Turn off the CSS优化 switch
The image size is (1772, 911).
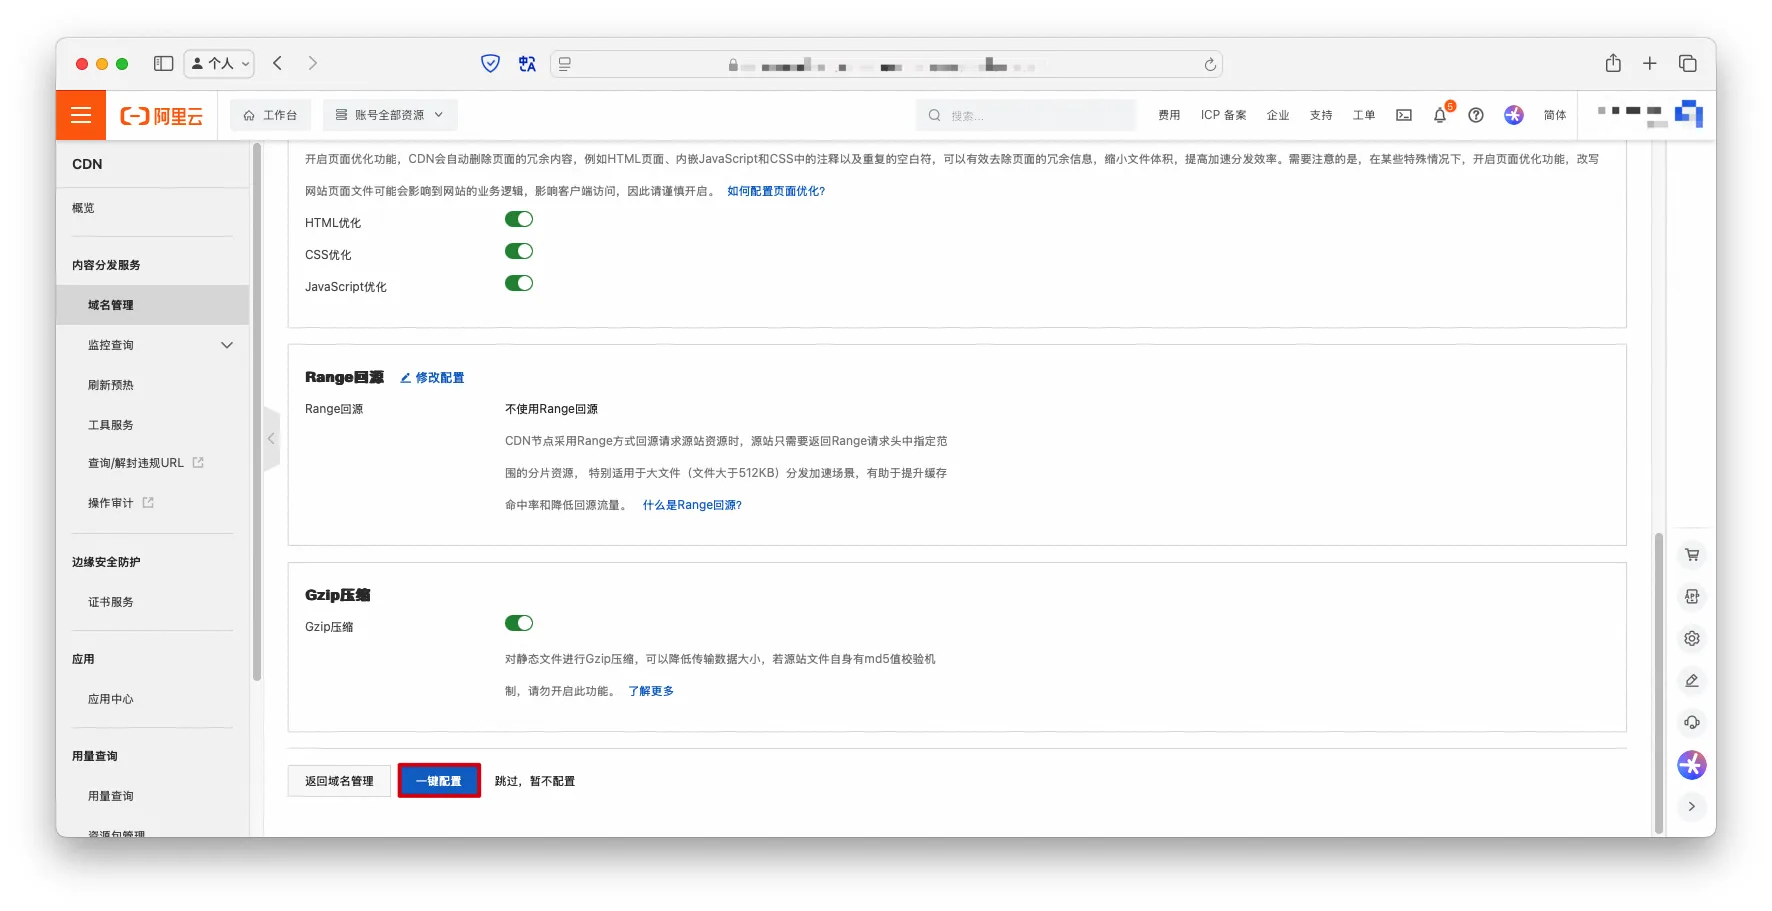click(x=518, y=252)
